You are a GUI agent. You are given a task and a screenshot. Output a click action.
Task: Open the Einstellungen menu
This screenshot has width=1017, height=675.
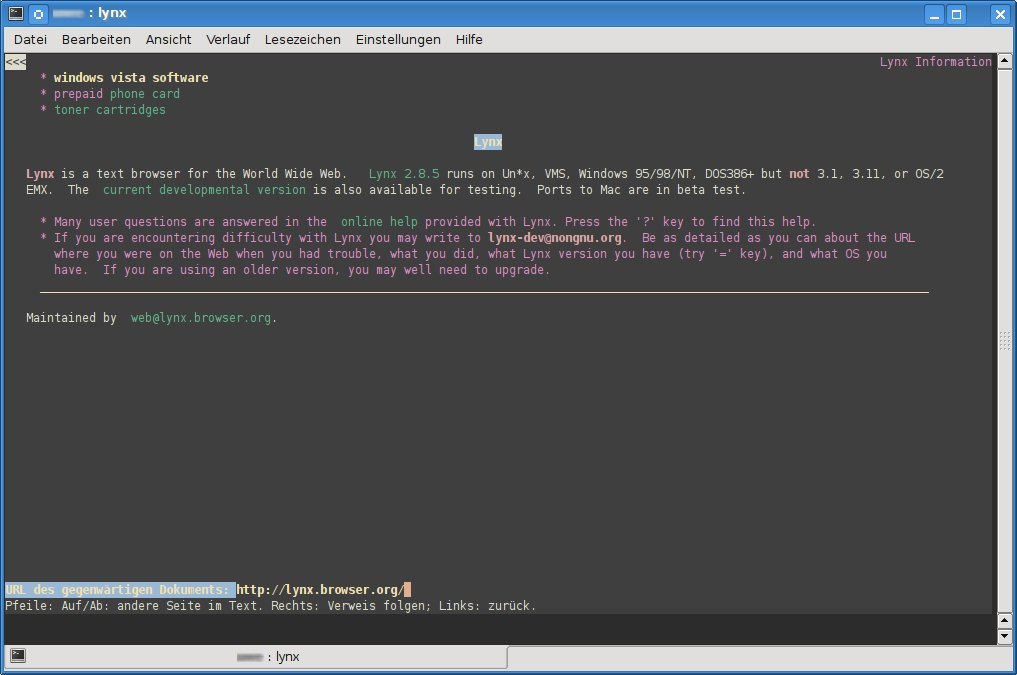coord(398,40)
